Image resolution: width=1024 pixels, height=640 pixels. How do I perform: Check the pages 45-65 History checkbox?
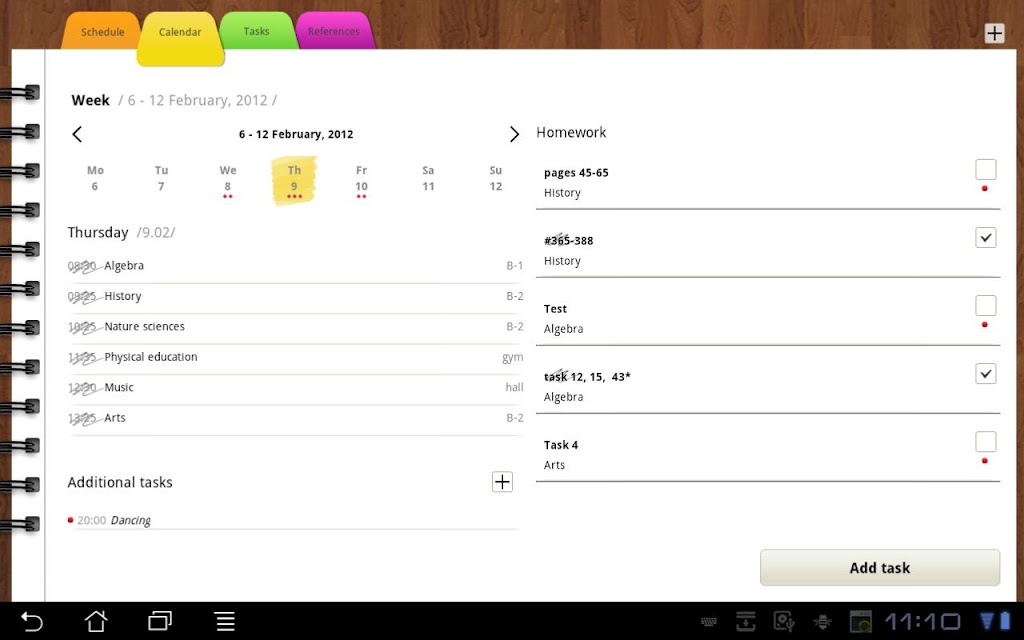tap(985, 169)
